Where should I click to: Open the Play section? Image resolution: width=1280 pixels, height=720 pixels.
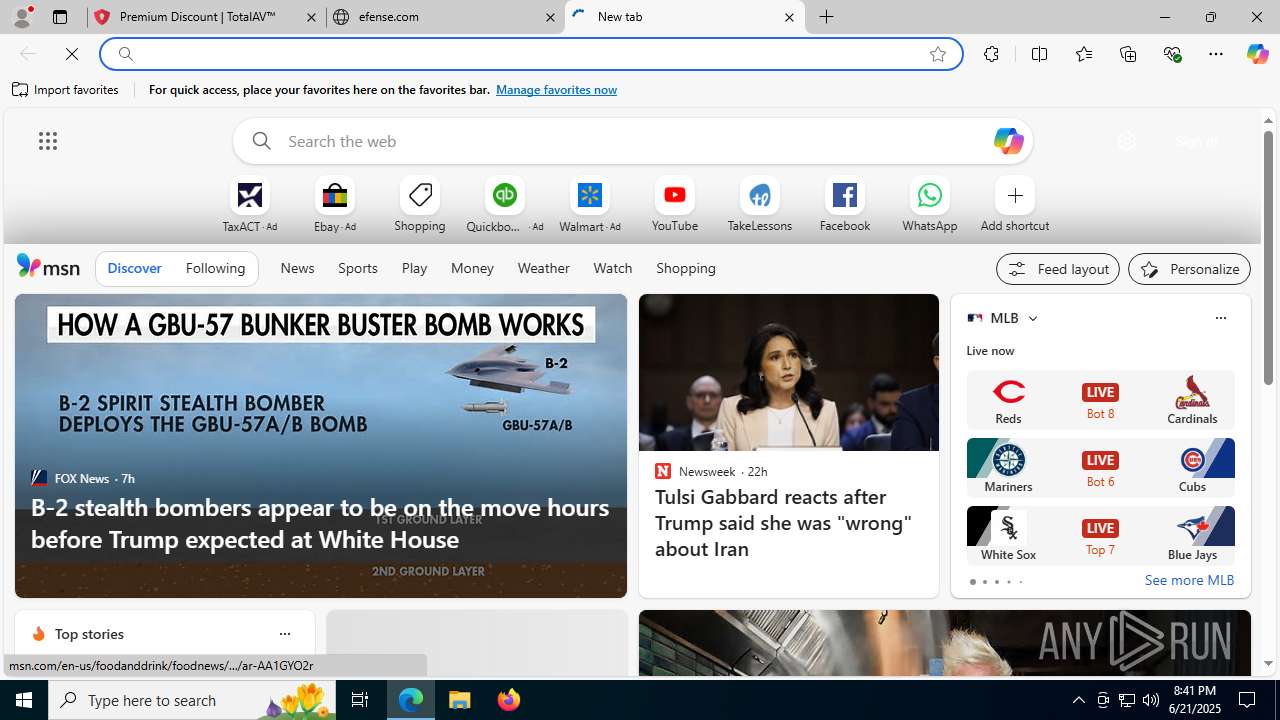coord(414,268)
